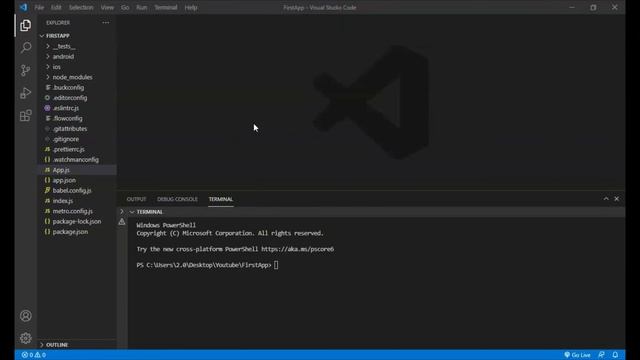Open the Edit menu

point(56,7)
